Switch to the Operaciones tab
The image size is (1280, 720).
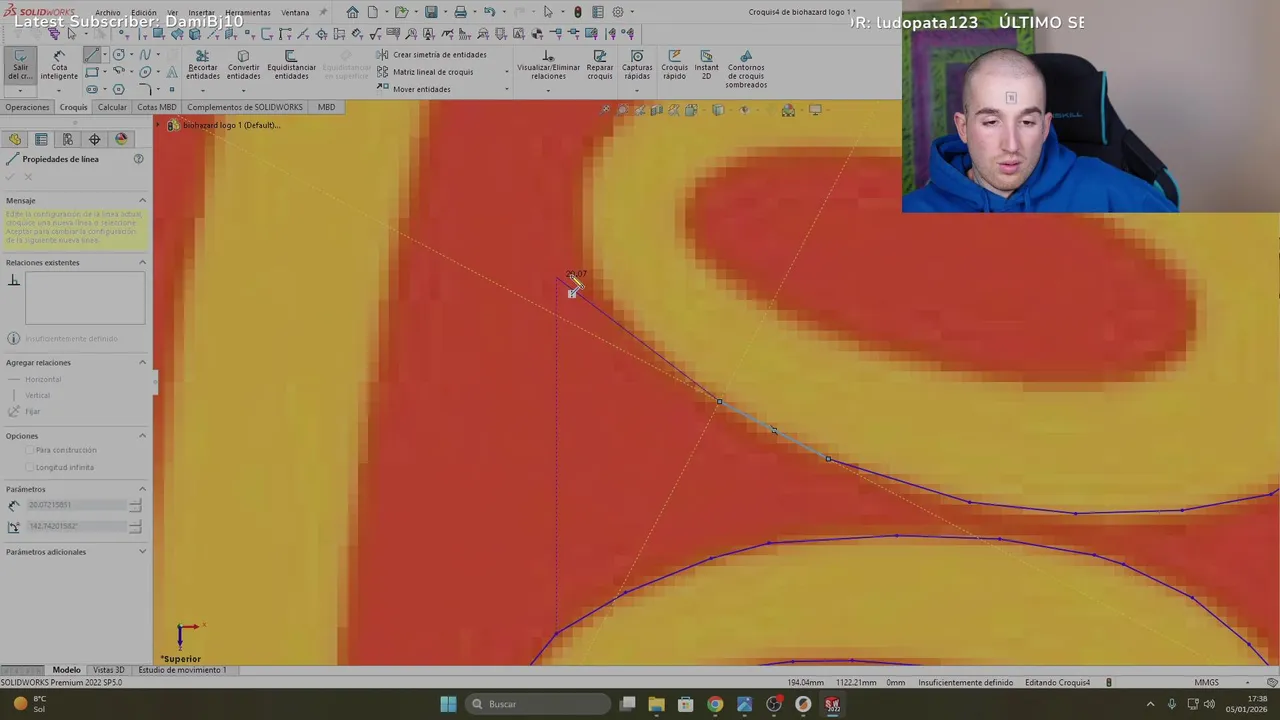tap(27, 107)
